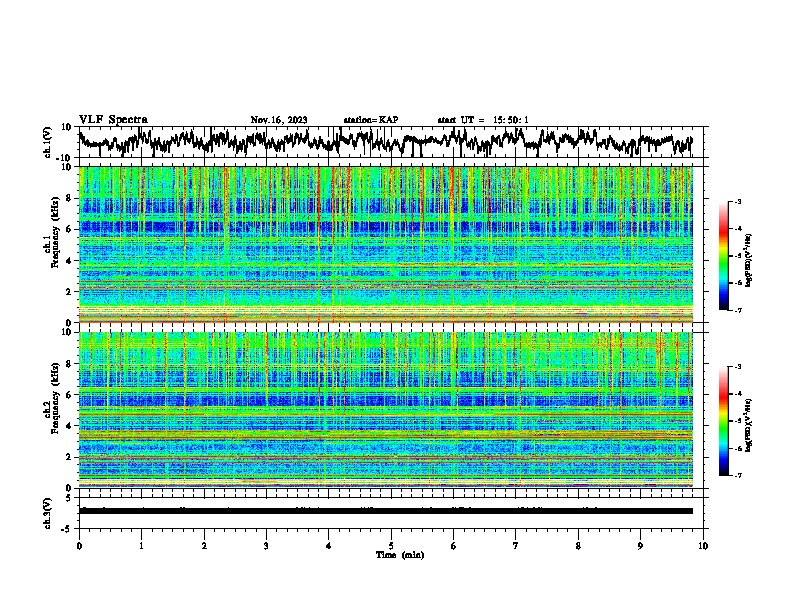Click the ch.2 color scale bar
Viewport: 792px width, 612px height.
coord(723,421)
